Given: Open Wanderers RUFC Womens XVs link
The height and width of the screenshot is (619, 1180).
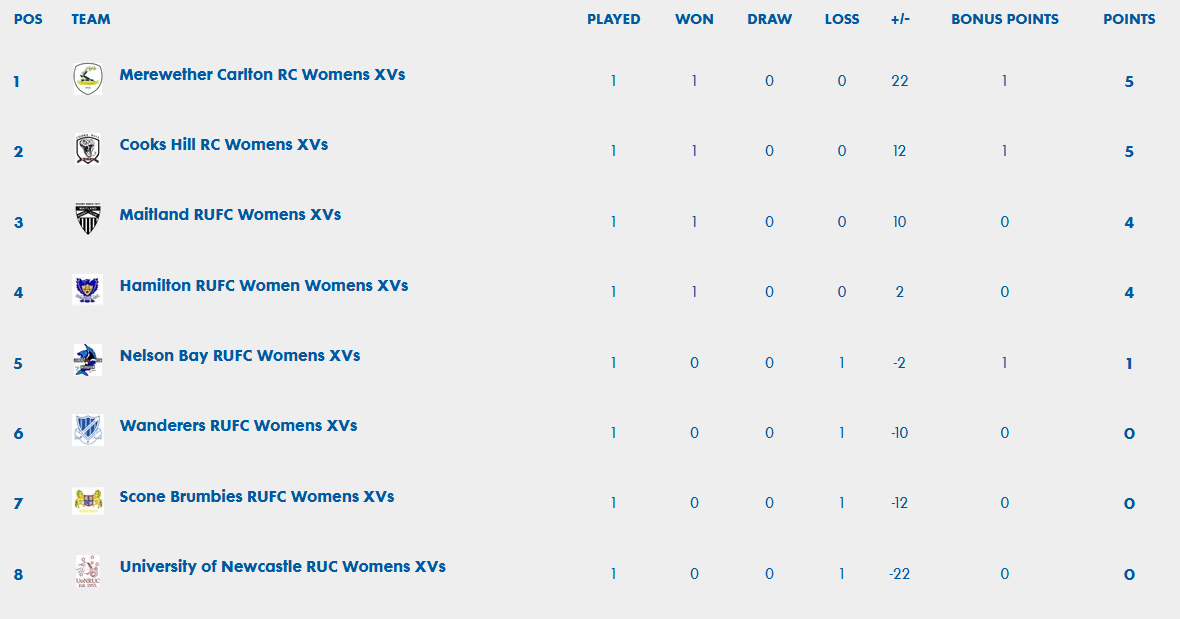Looking at the screenshot, I should 238,425.
